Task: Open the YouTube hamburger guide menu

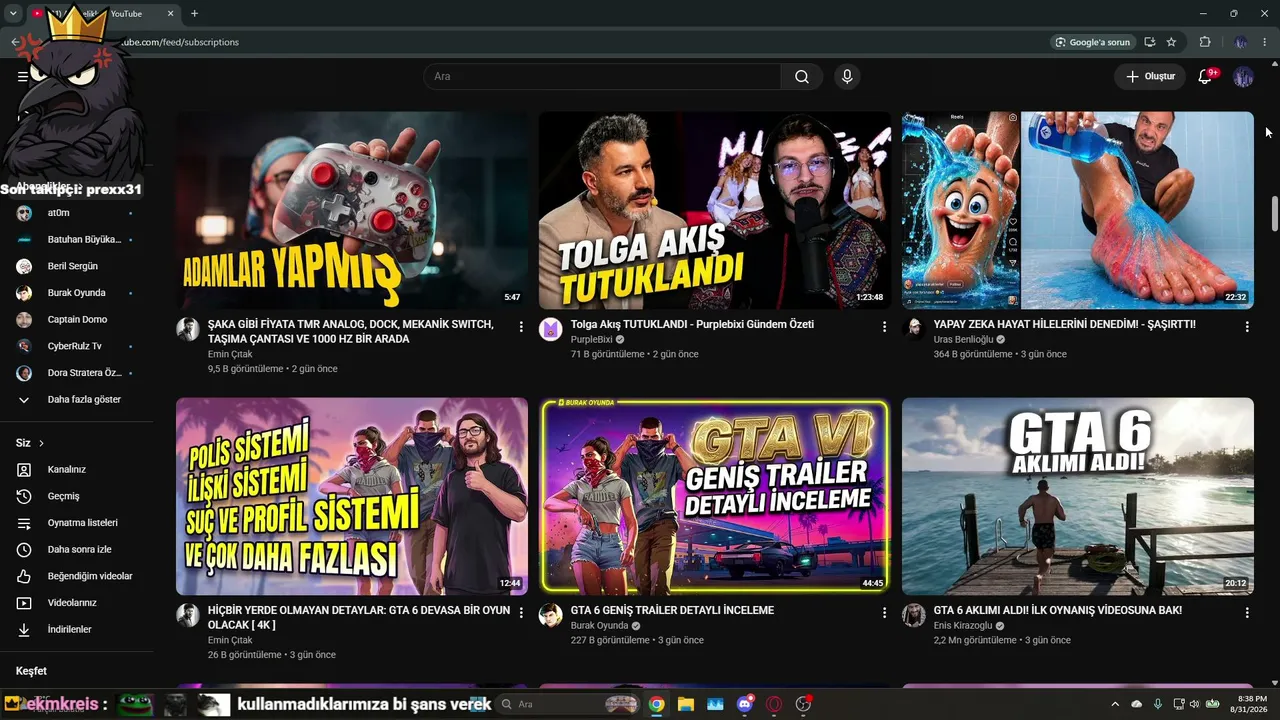Action: pyautogui.click(x=22, y=76)
